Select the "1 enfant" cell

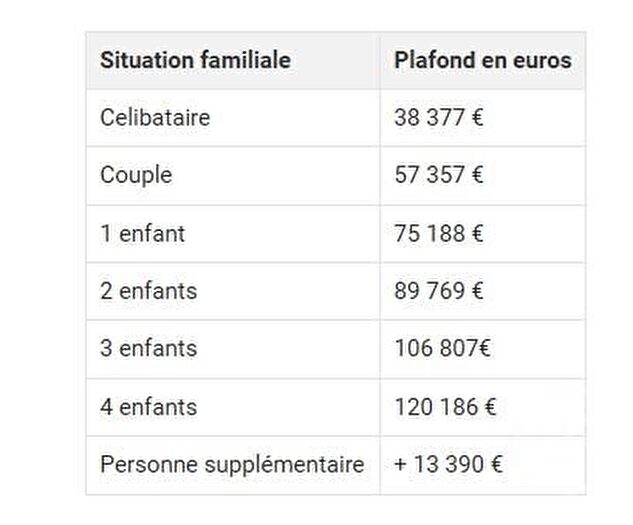142,233
